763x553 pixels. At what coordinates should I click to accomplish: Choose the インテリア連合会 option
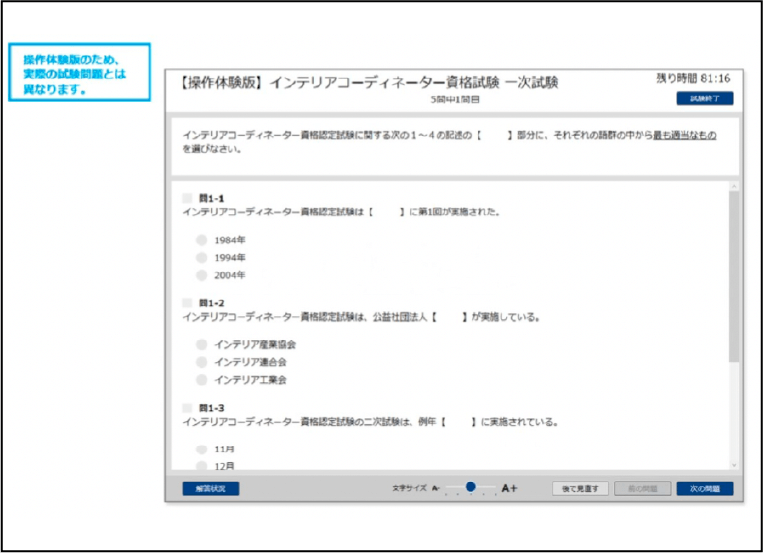tap(202, 362)
